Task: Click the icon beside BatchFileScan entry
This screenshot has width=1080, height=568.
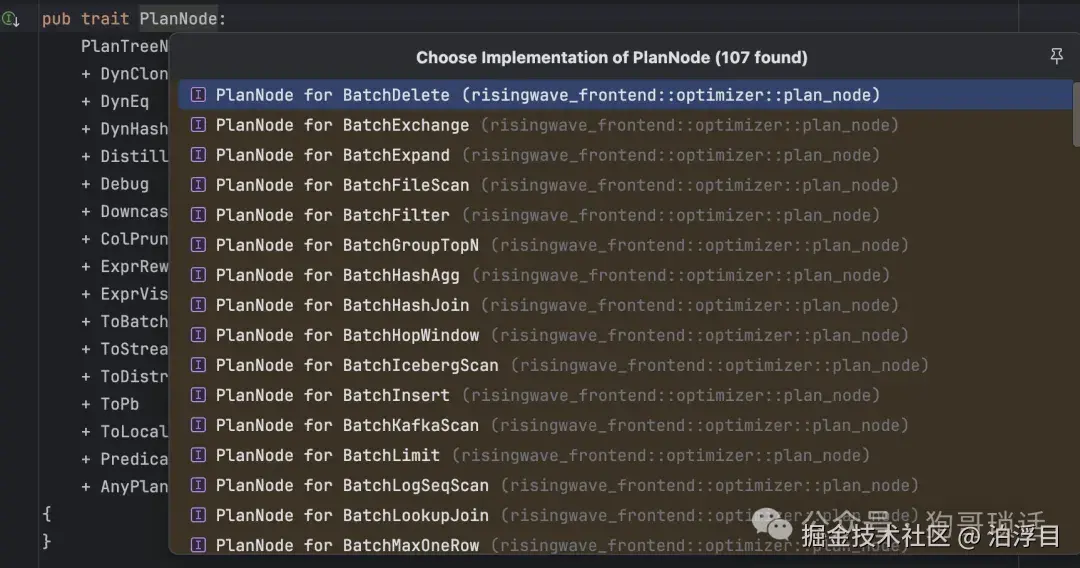Action: click(x=198, y=185)
